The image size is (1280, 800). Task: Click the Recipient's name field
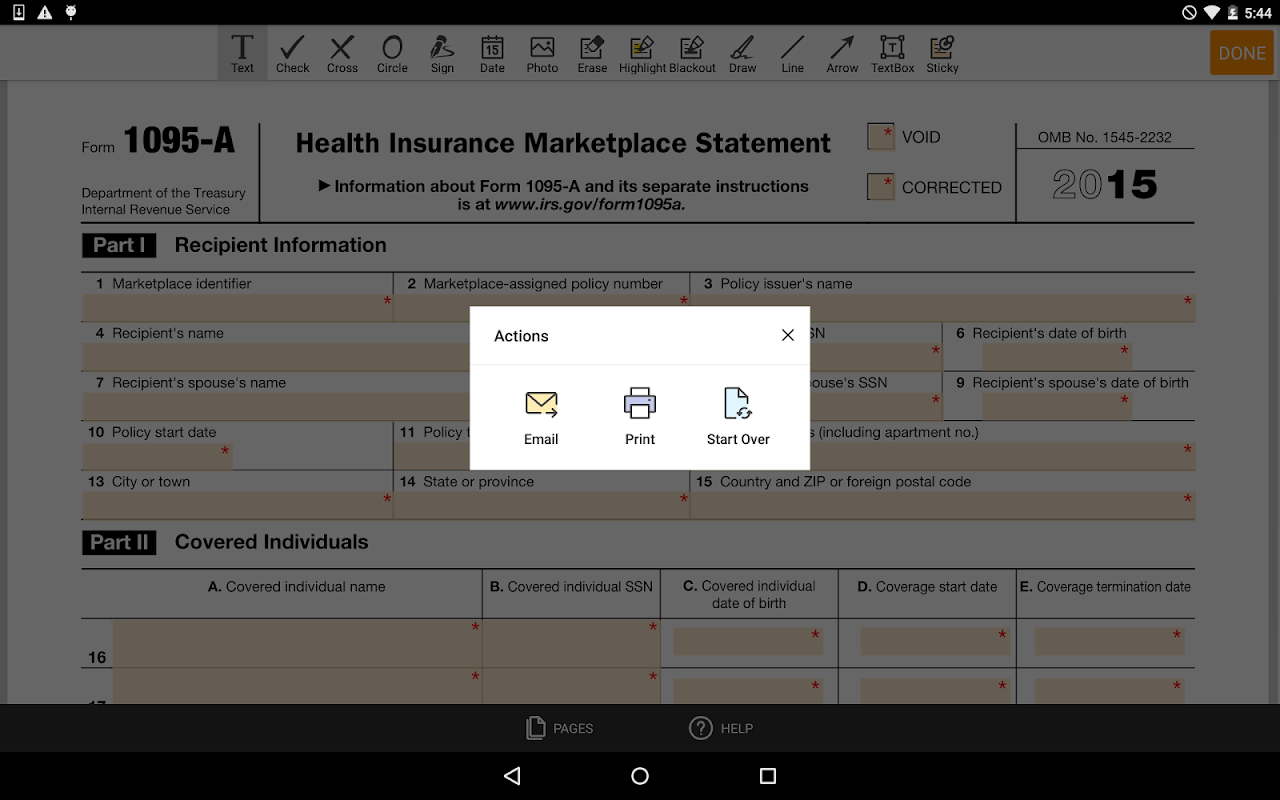(276, 357)
